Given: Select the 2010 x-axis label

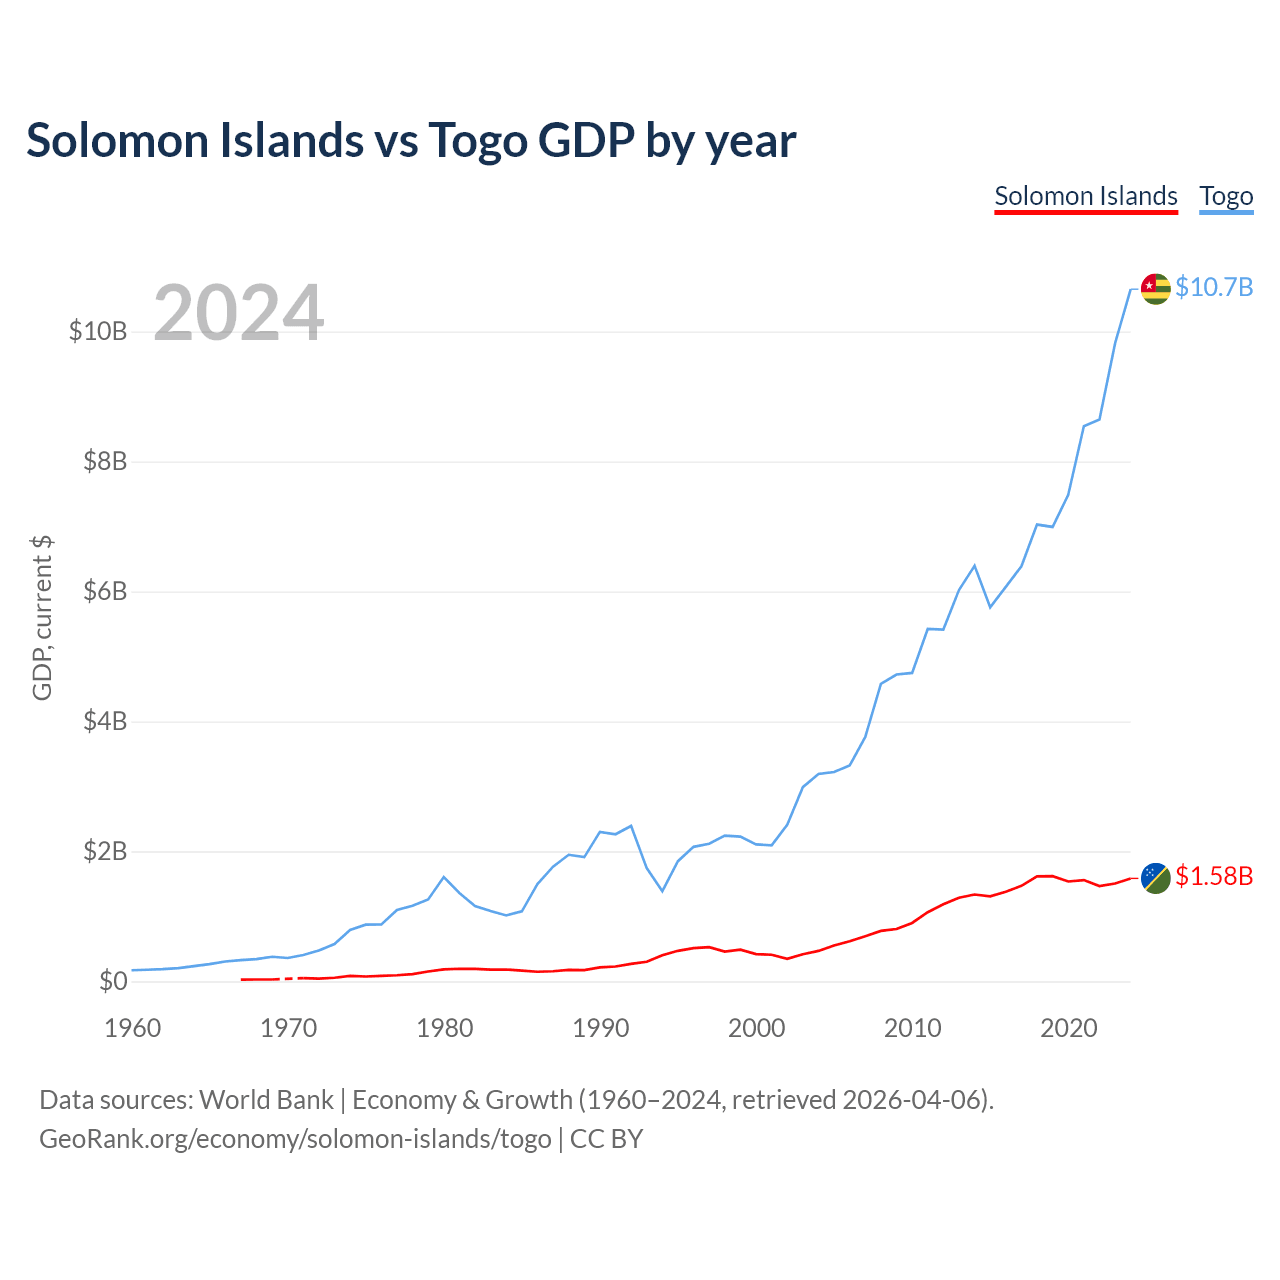Looking at the screenshot, I should [x=913, y=1028].
